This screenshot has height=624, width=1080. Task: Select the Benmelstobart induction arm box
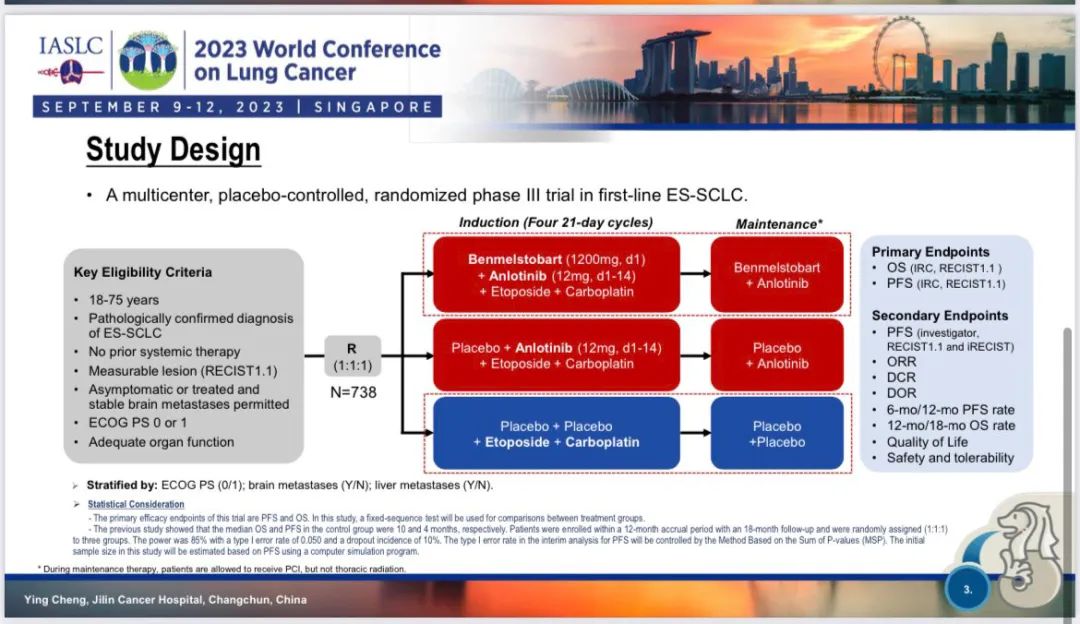(556, 275)
